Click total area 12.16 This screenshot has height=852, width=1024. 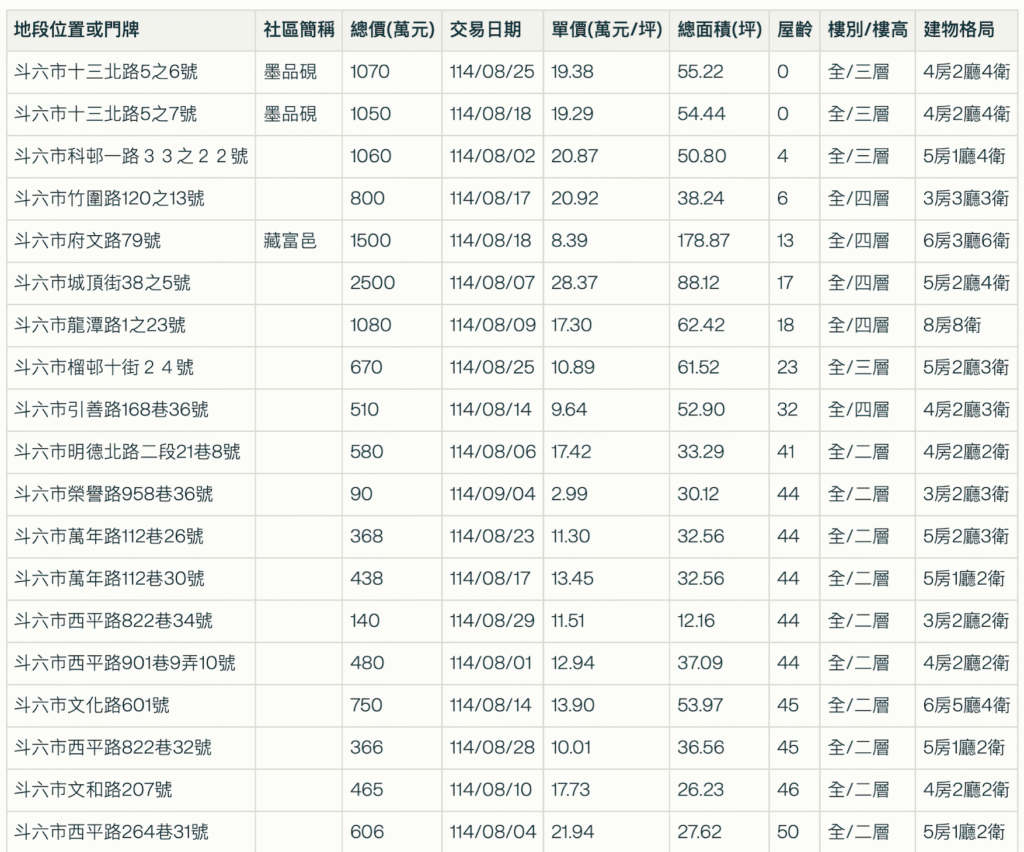click(696, 621)
